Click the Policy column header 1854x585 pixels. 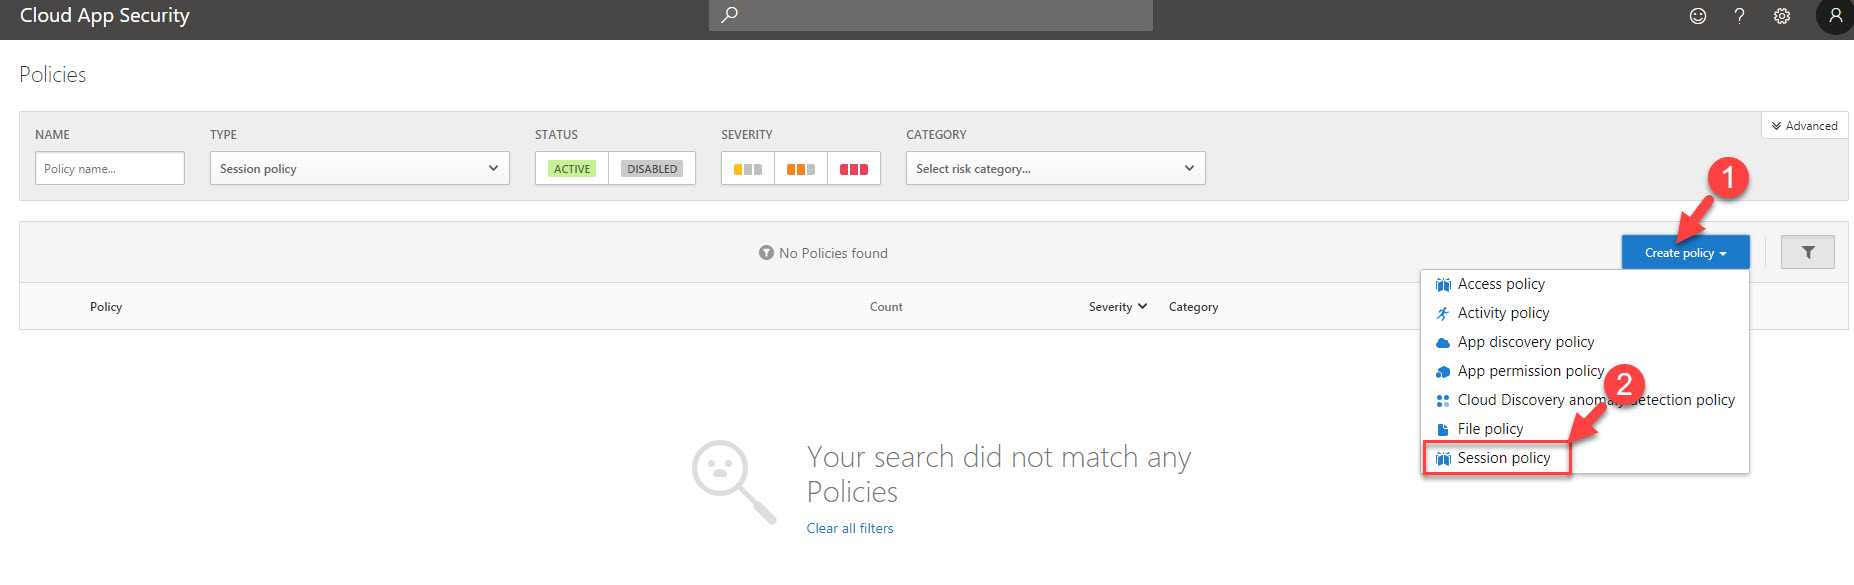point(106,307)
